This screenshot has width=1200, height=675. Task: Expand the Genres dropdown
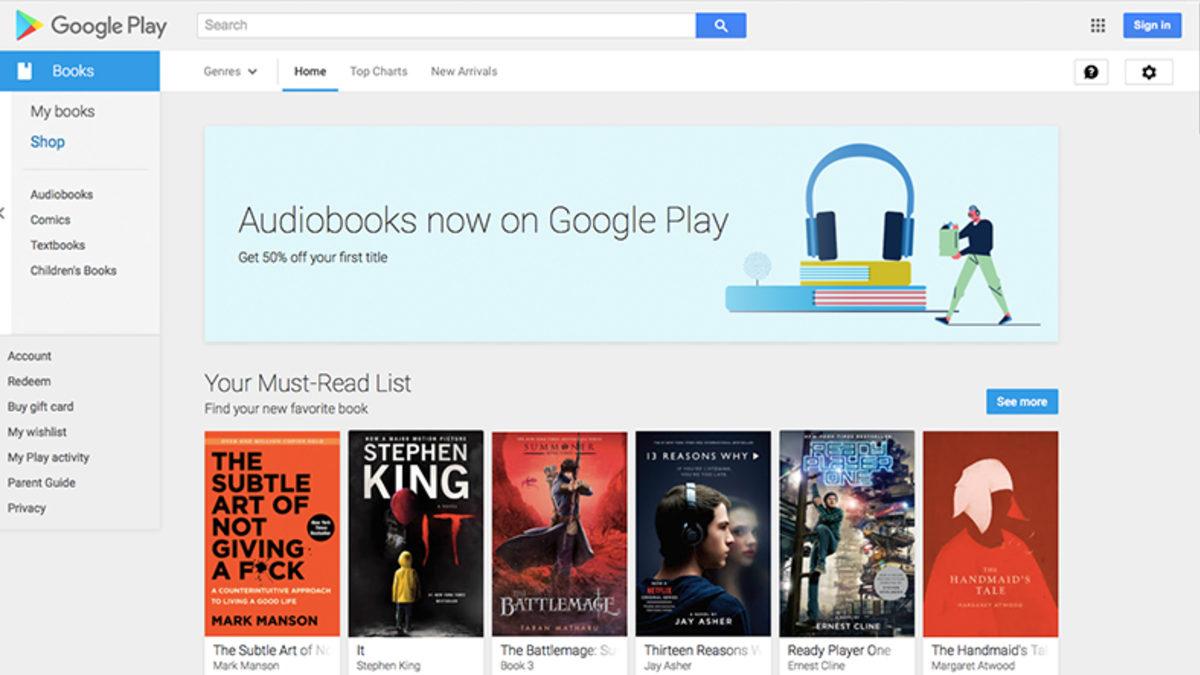tap(230, 72)
